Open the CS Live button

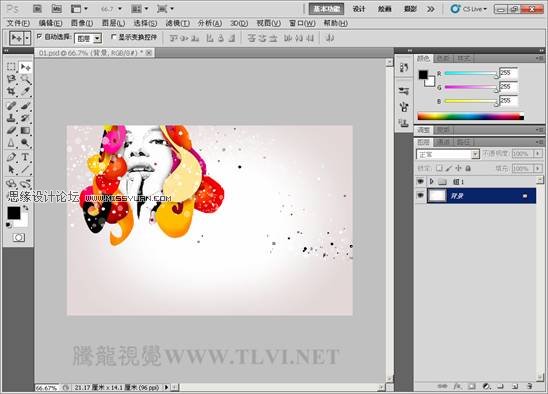tap(468, 9)
